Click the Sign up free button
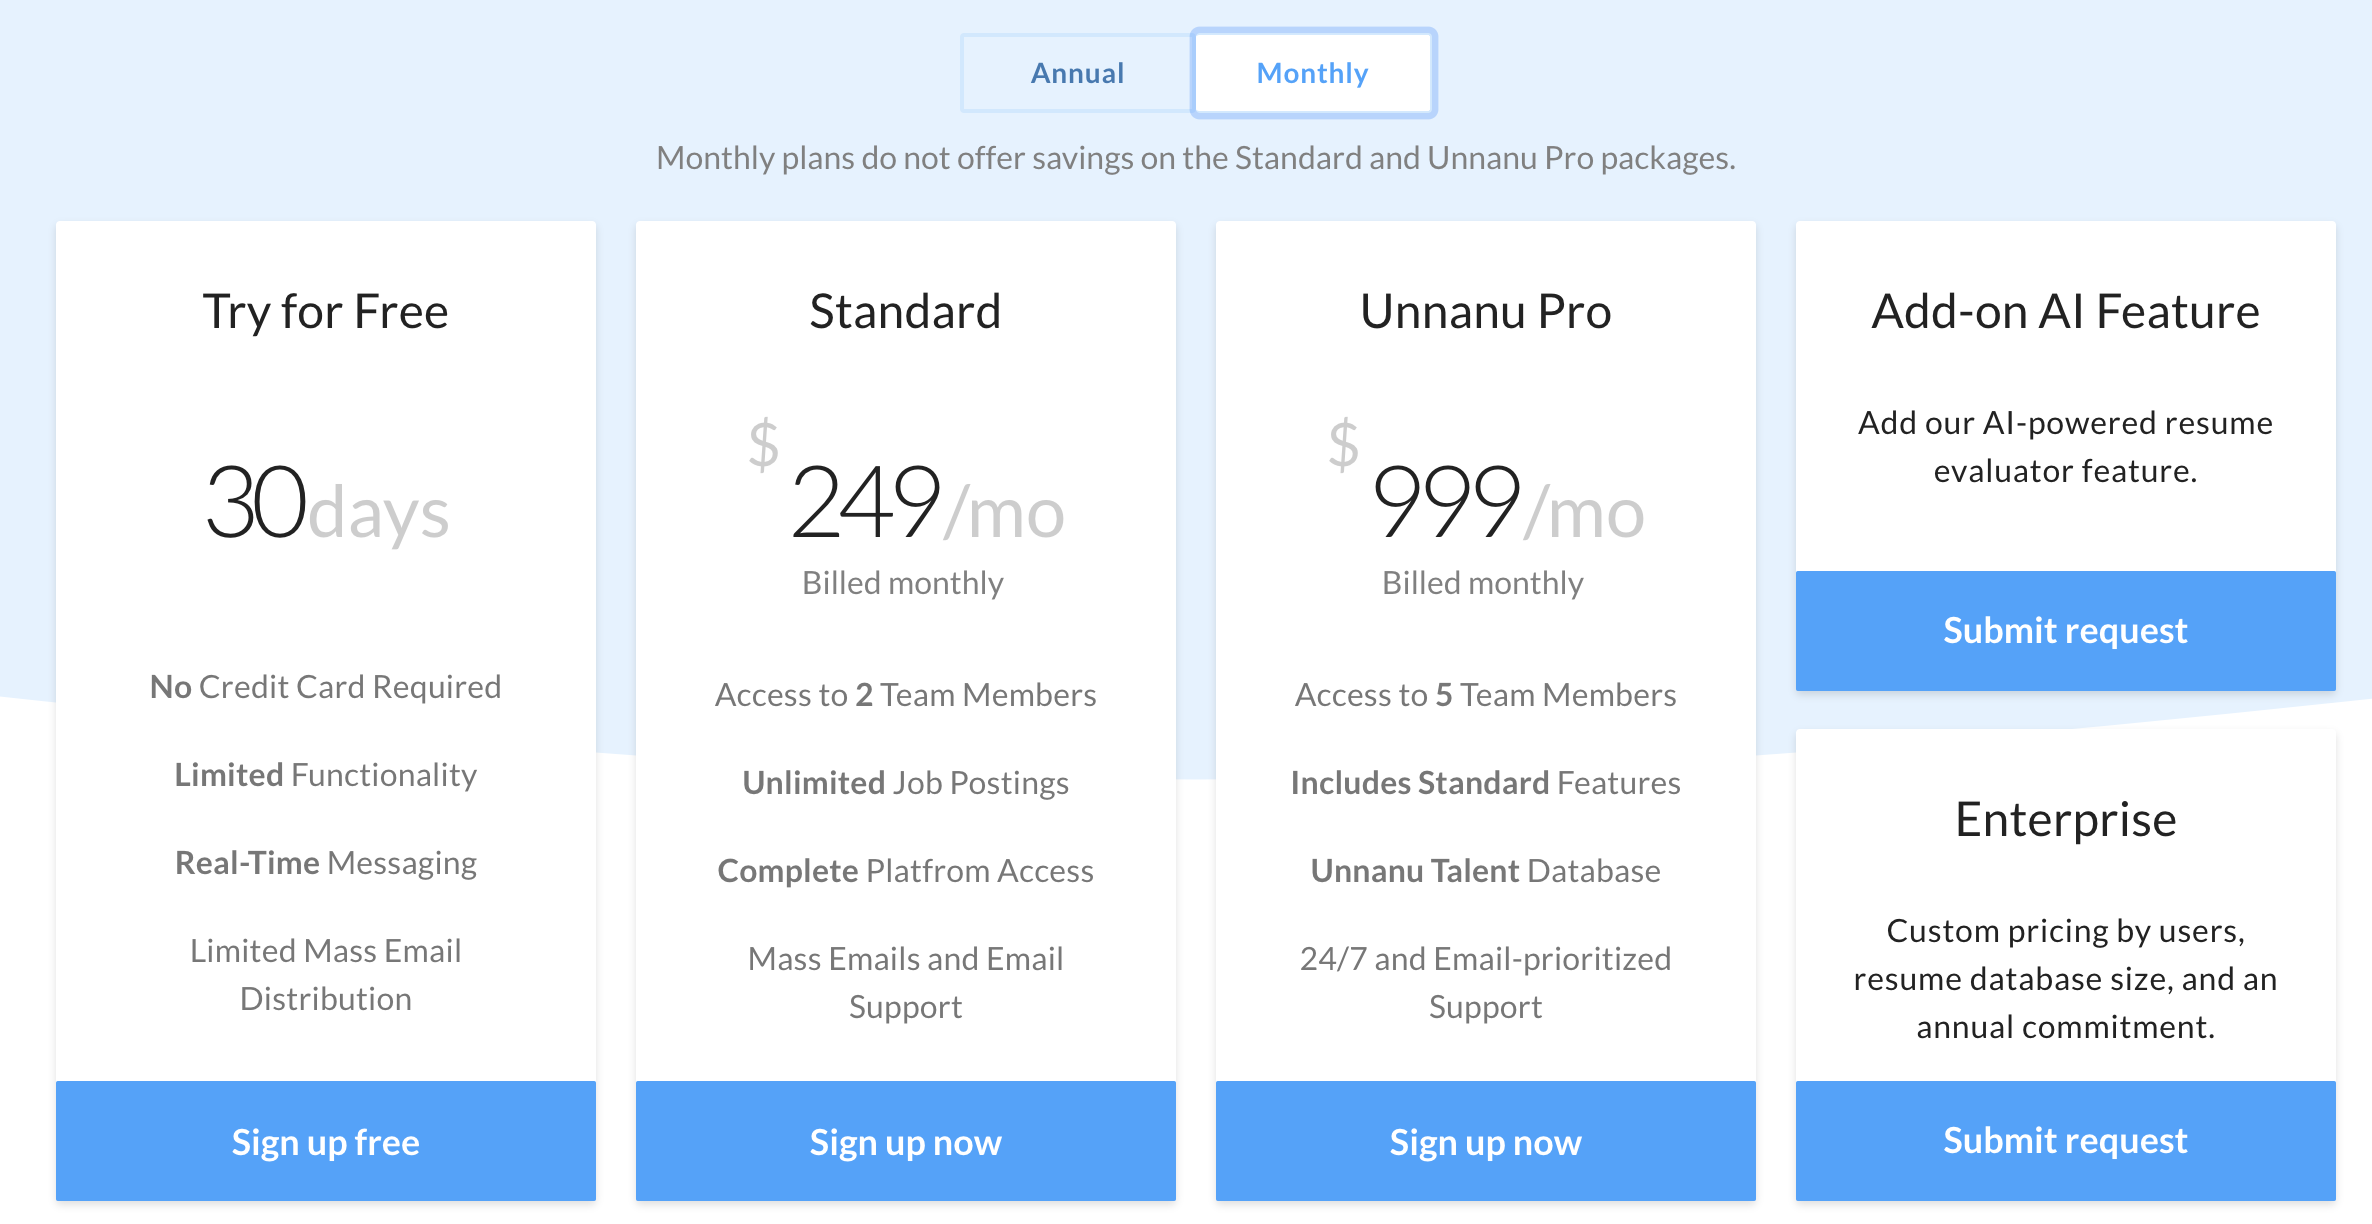Image resolution: width=2372 pixels, height=1224 pixels. [326, 1141]
